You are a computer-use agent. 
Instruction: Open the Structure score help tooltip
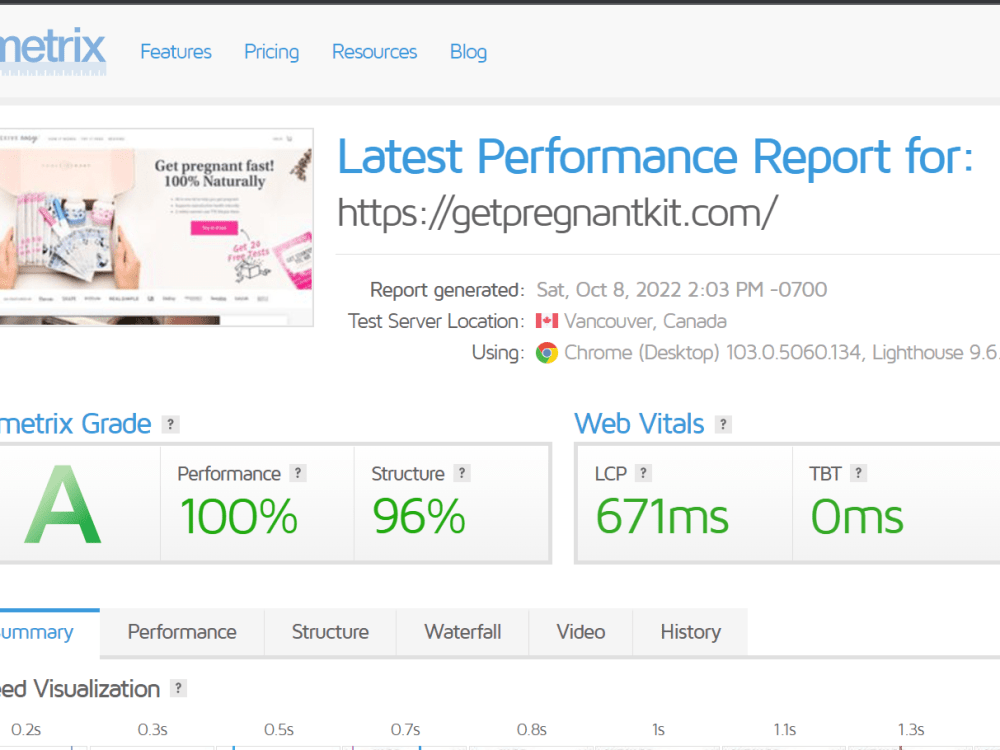[462, 472]
